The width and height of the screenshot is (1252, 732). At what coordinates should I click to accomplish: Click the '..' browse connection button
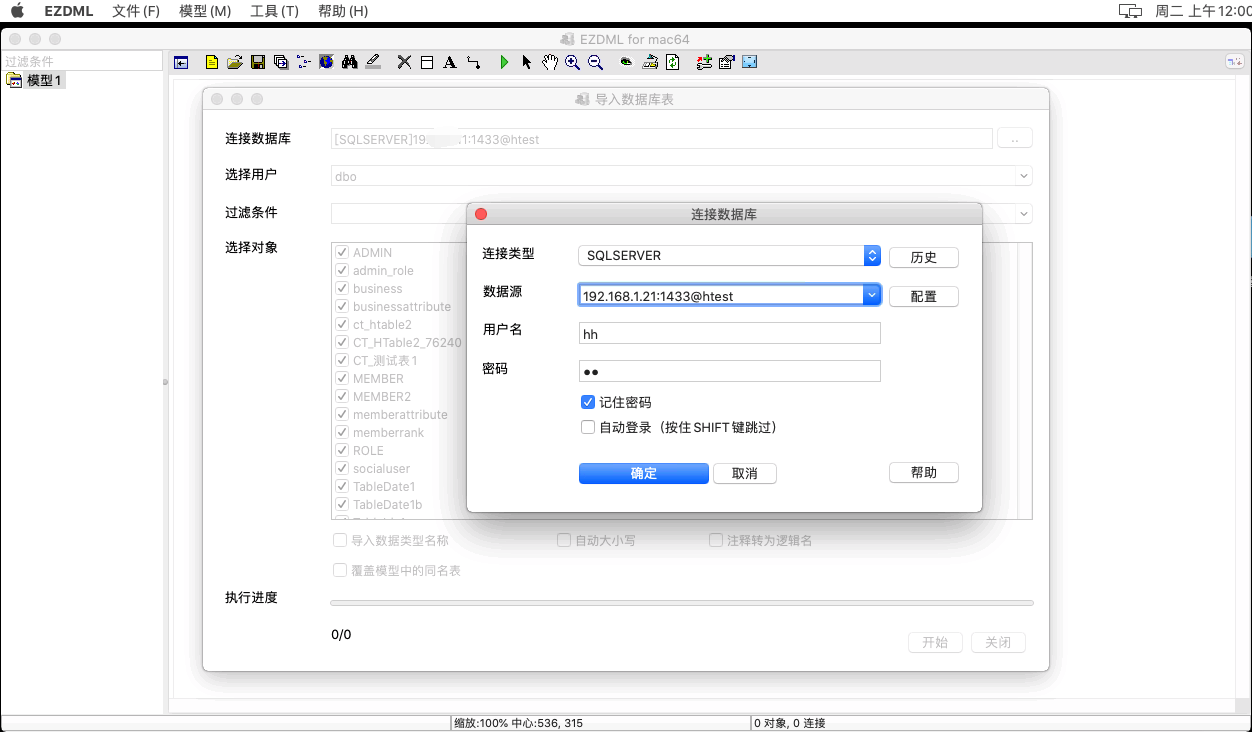pyautogui.click(x=1015, y=139)
